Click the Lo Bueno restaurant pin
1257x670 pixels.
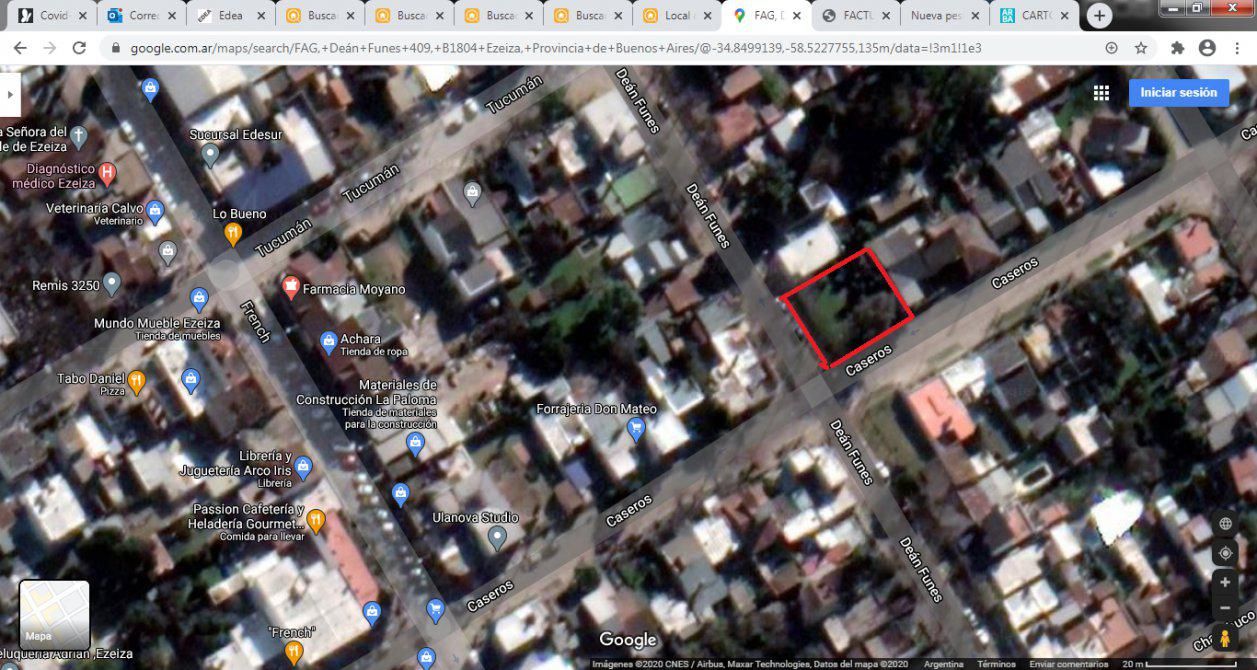click(233, 234)
